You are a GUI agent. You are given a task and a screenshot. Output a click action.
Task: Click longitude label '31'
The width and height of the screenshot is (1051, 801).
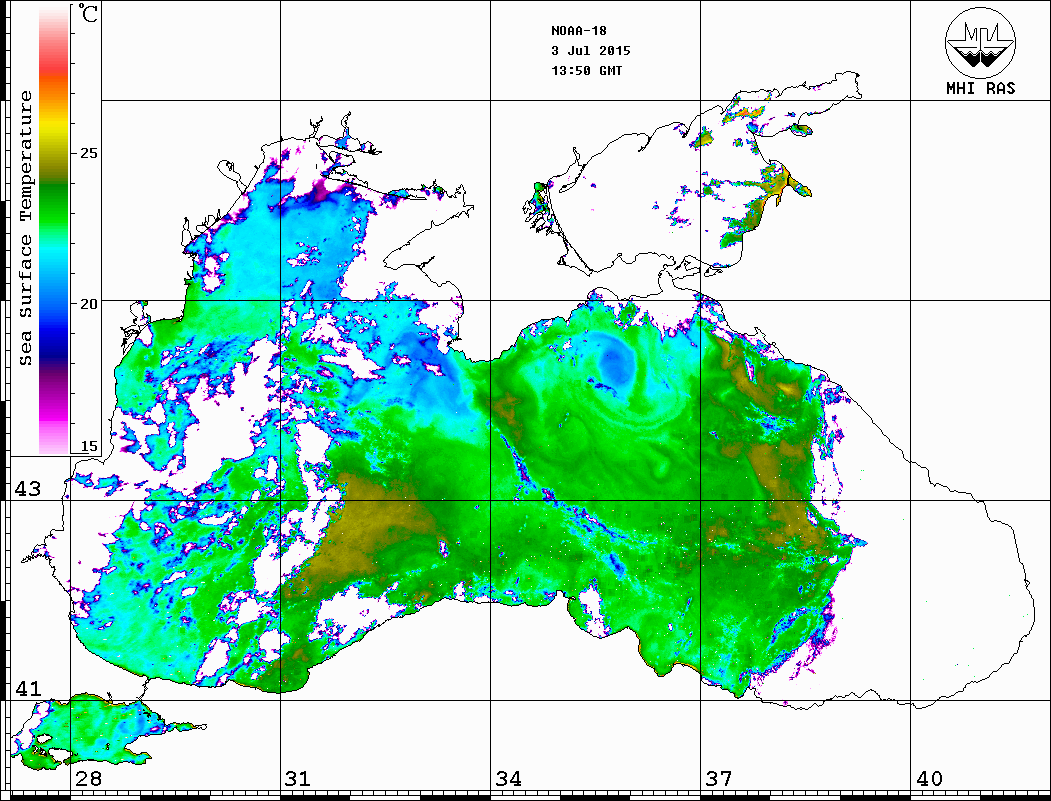tap(298, 779)
